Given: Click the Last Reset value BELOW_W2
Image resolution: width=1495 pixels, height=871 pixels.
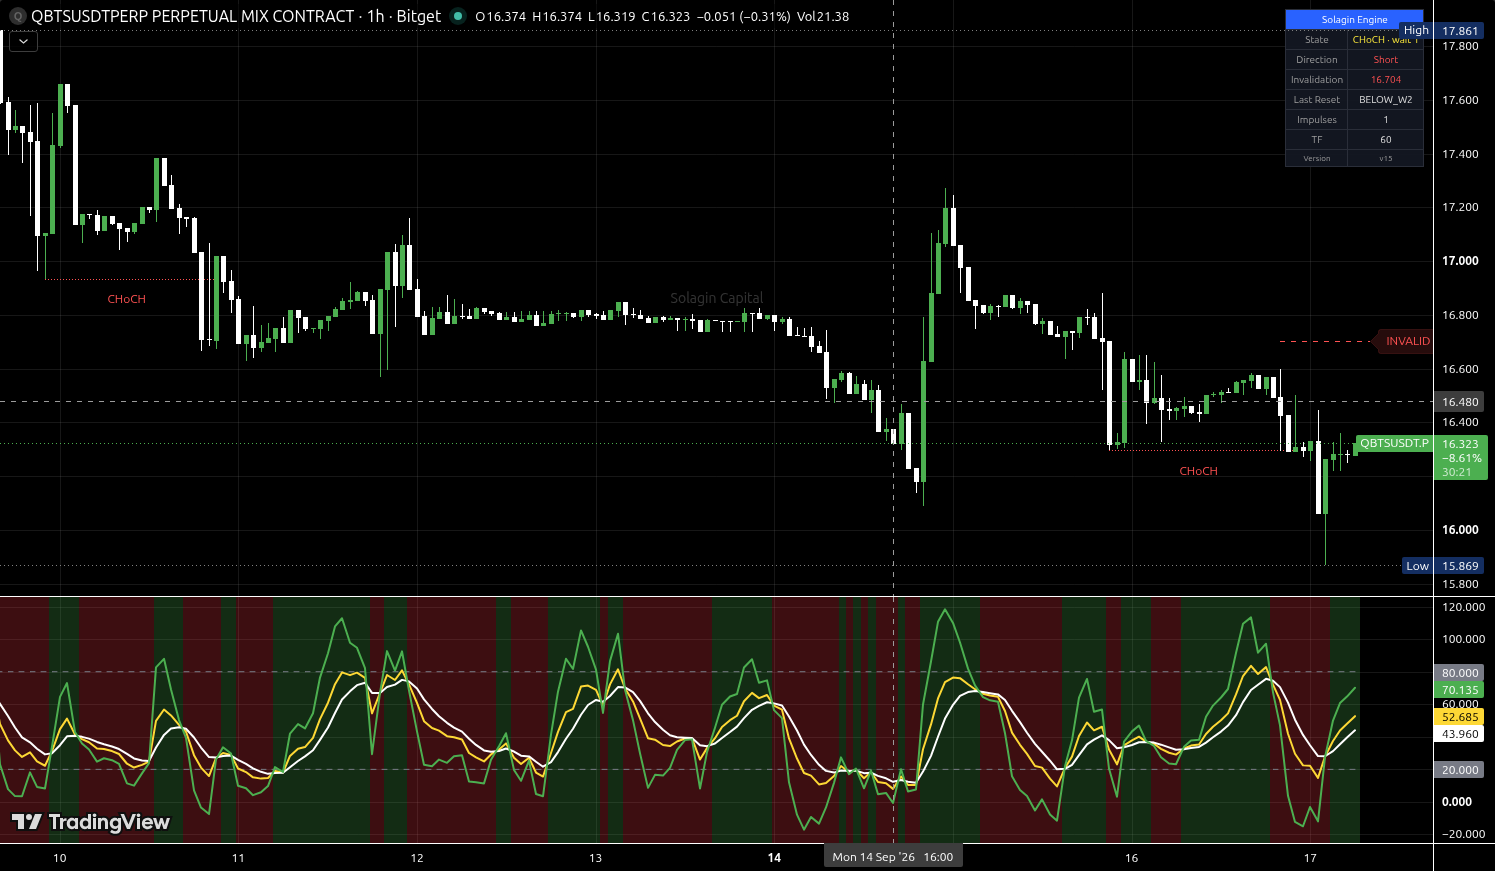Looking at the screenshot, I should click(x=1385, y=100).
